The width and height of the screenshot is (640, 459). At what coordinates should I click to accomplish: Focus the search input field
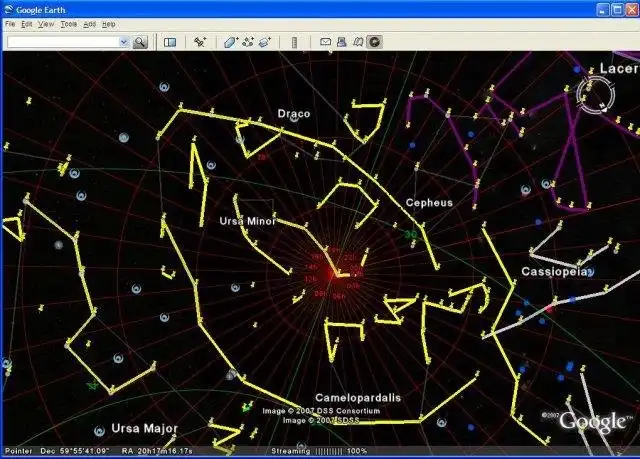(x=63, y=42)
